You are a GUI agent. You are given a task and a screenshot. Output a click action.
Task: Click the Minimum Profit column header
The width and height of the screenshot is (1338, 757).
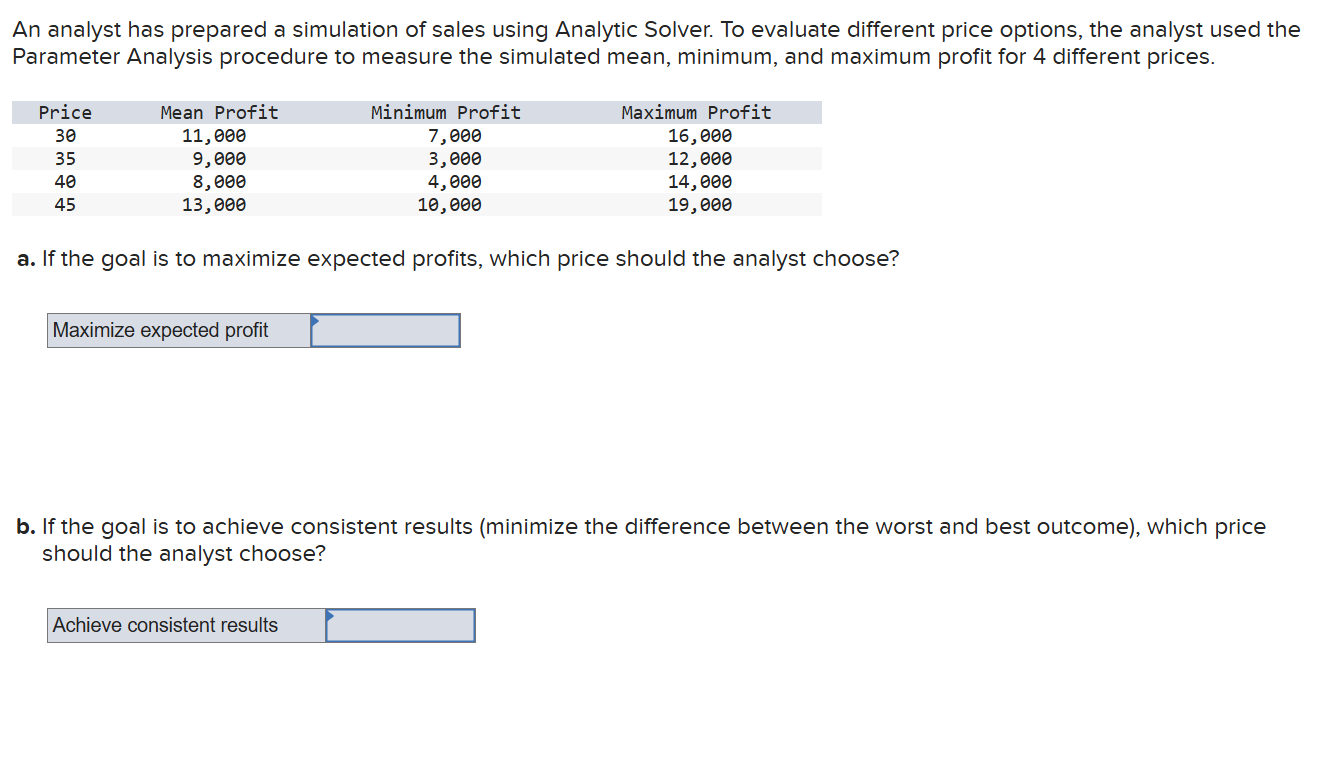click(x=446, y=112)
